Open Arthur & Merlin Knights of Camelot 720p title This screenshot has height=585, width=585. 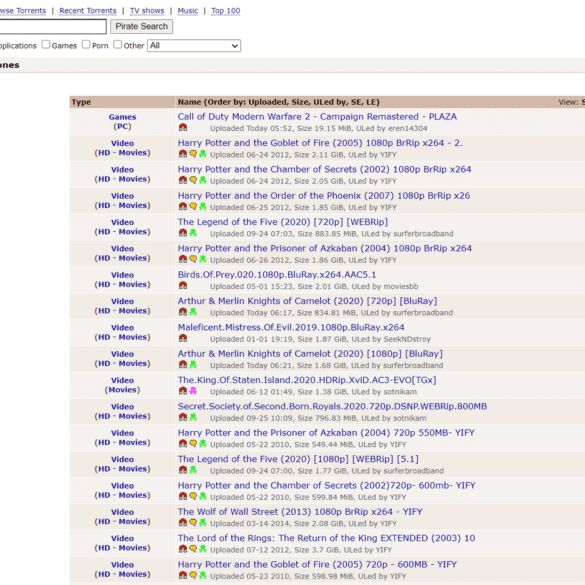coord(307,301)
